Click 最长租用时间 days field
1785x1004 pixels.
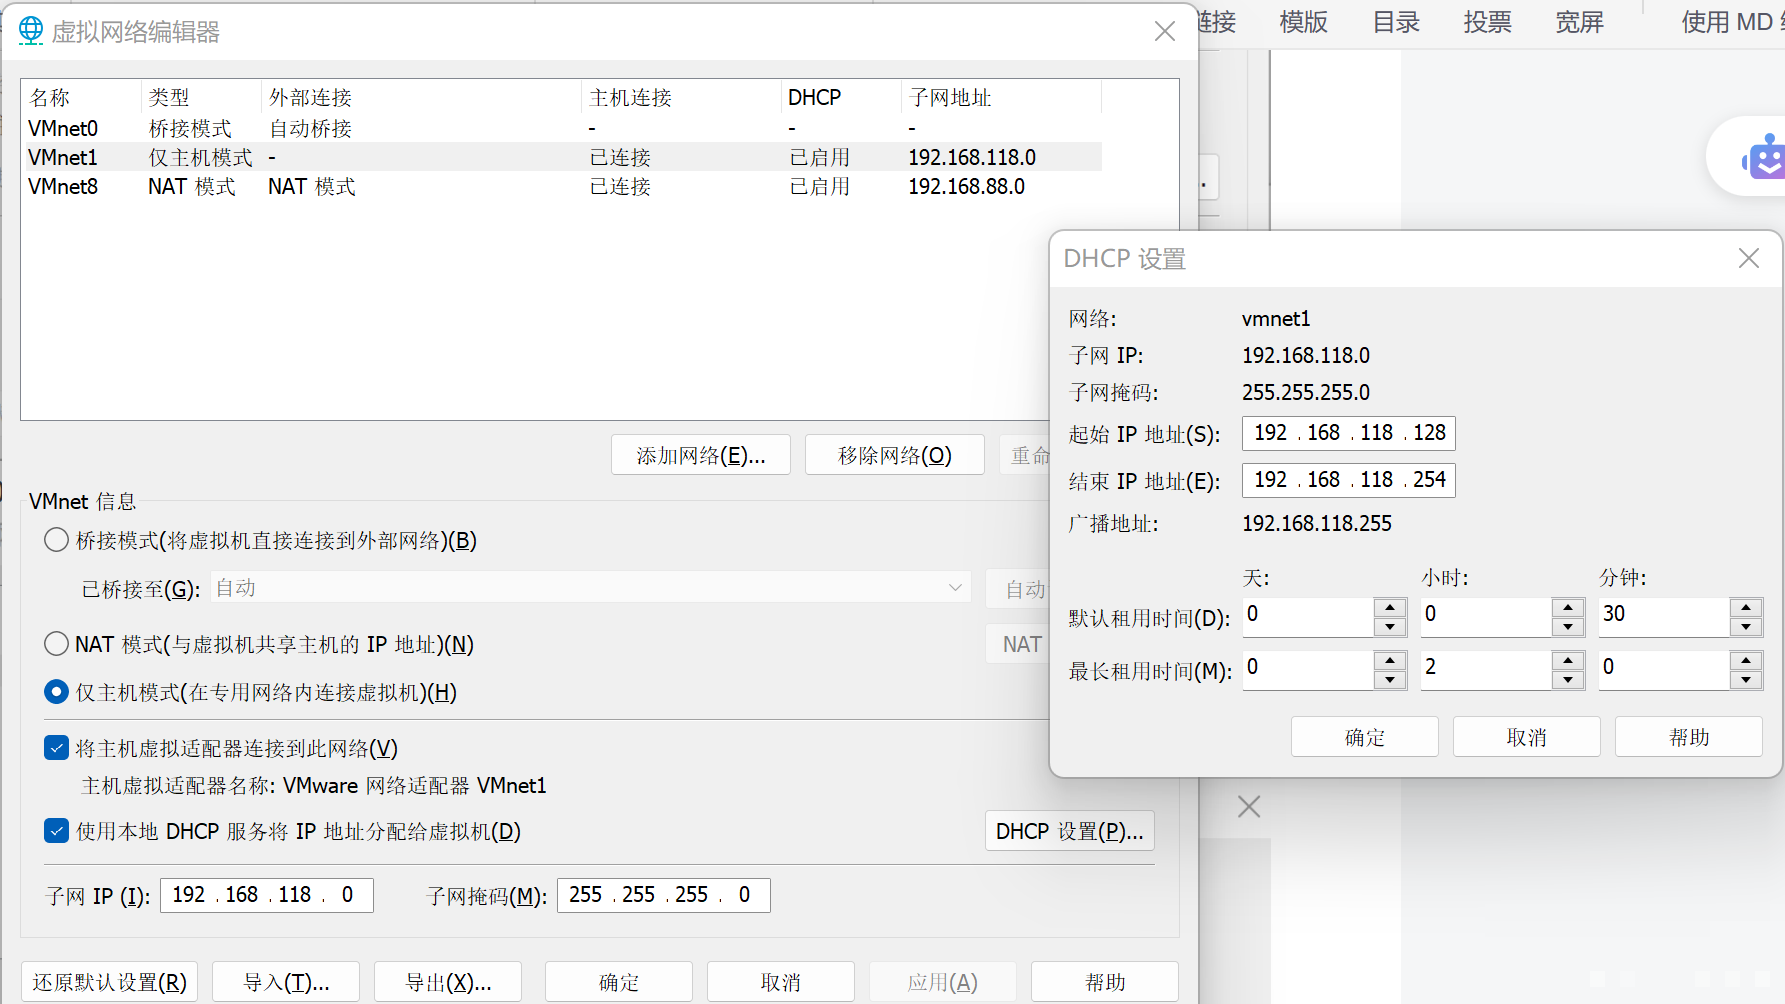pos(1308,670)
